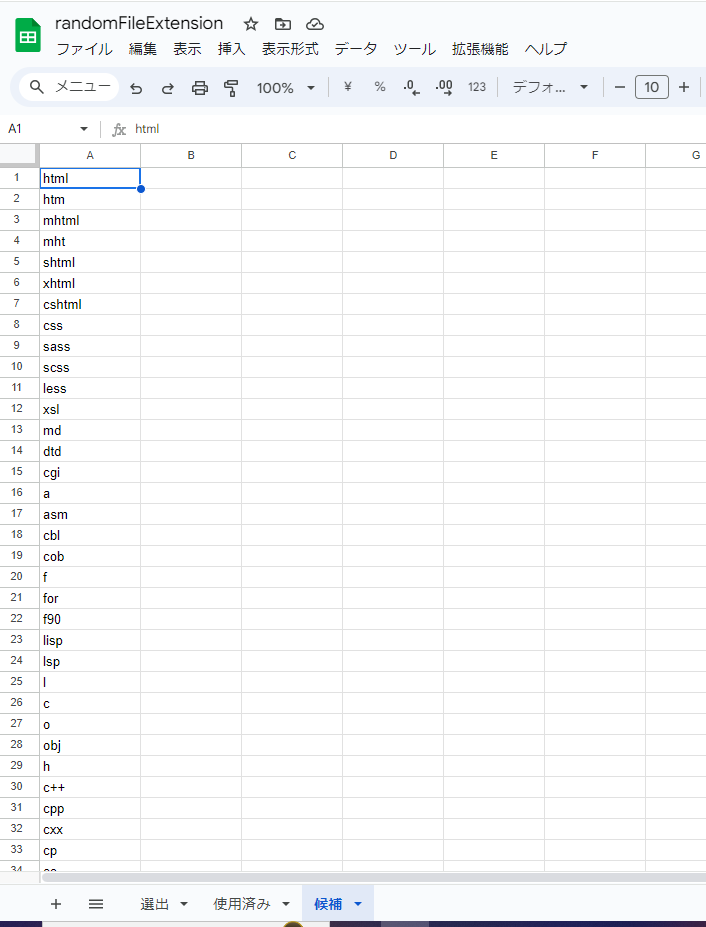
Task: Select the cell containing sass
Action: [90, 346]
